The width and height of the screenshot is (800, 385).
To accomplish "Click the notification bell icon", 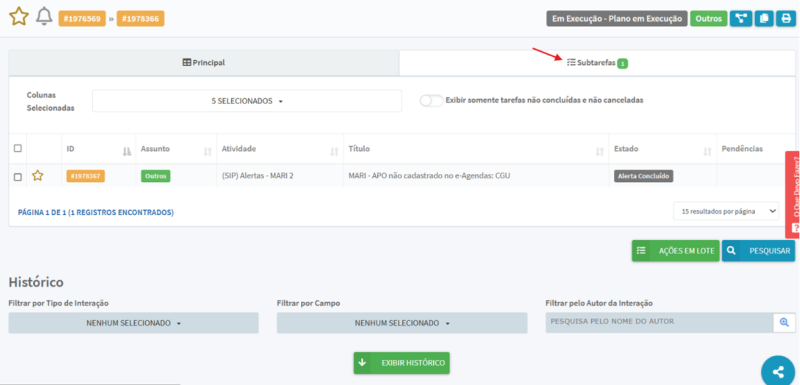I will click(x=44, y=17).
